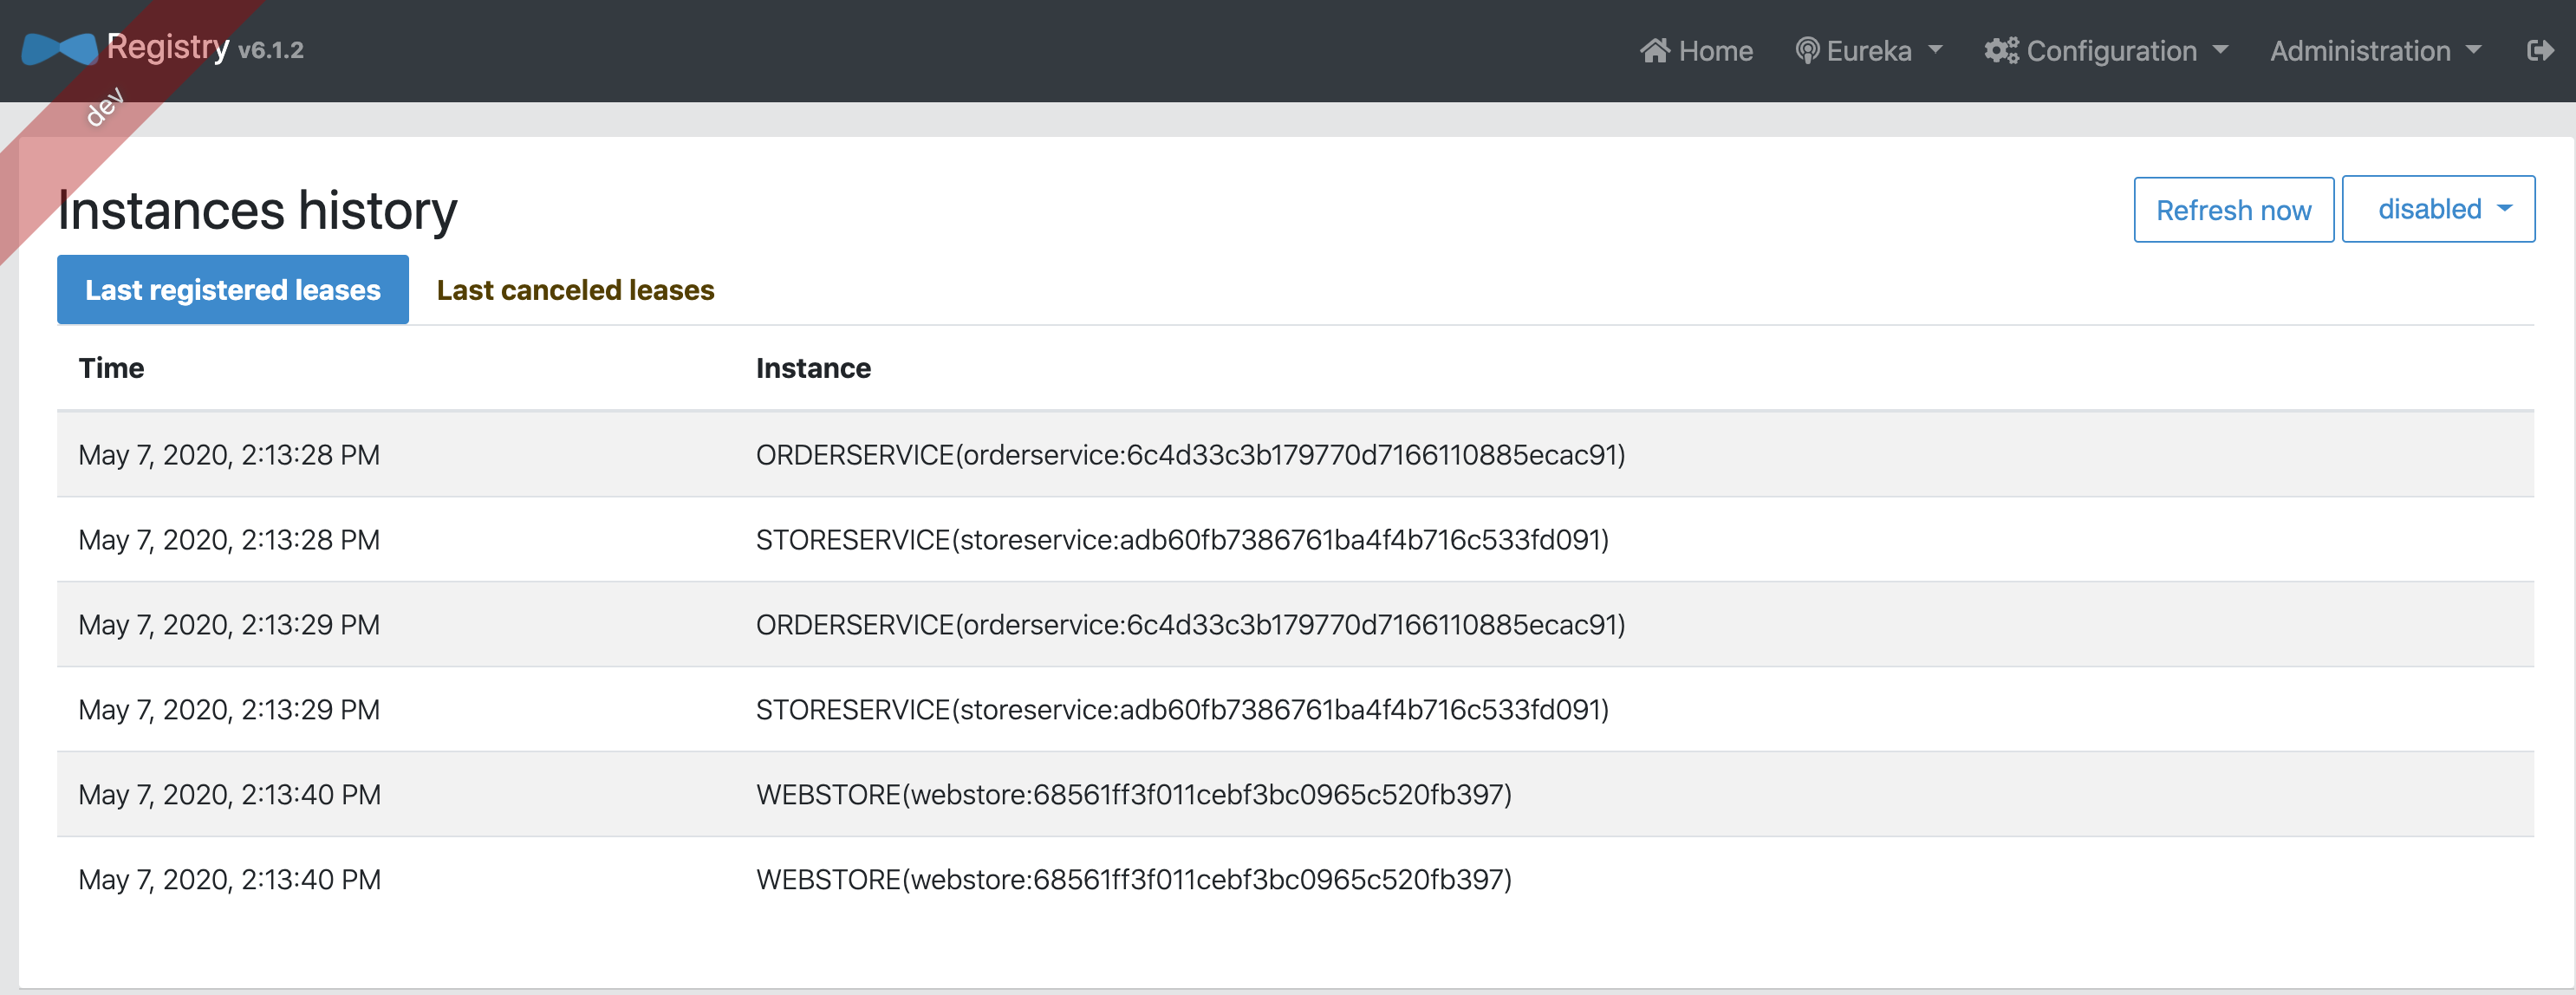Open the Administration dropdown menu
Image resolution: width=2576 pixels, height=995 pixels.
point(2374,51)
